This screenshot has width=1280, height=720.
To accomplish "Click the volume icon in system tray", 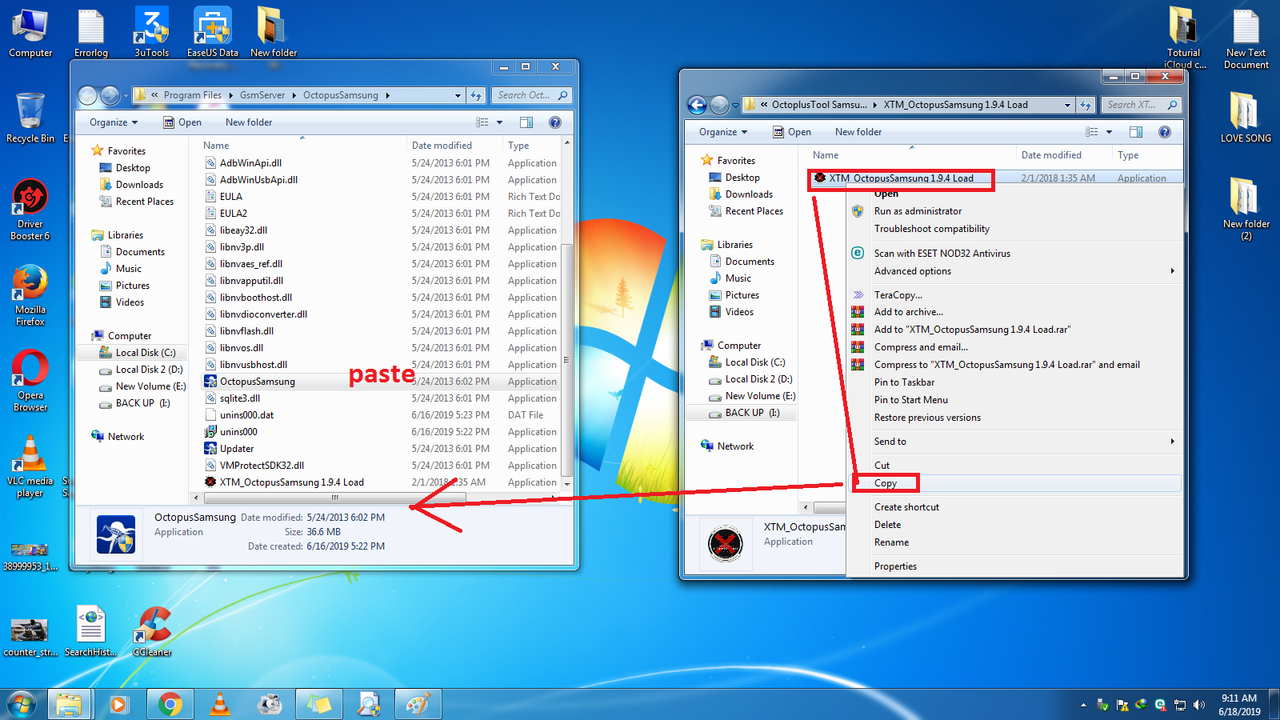I will coord(1200,704).
